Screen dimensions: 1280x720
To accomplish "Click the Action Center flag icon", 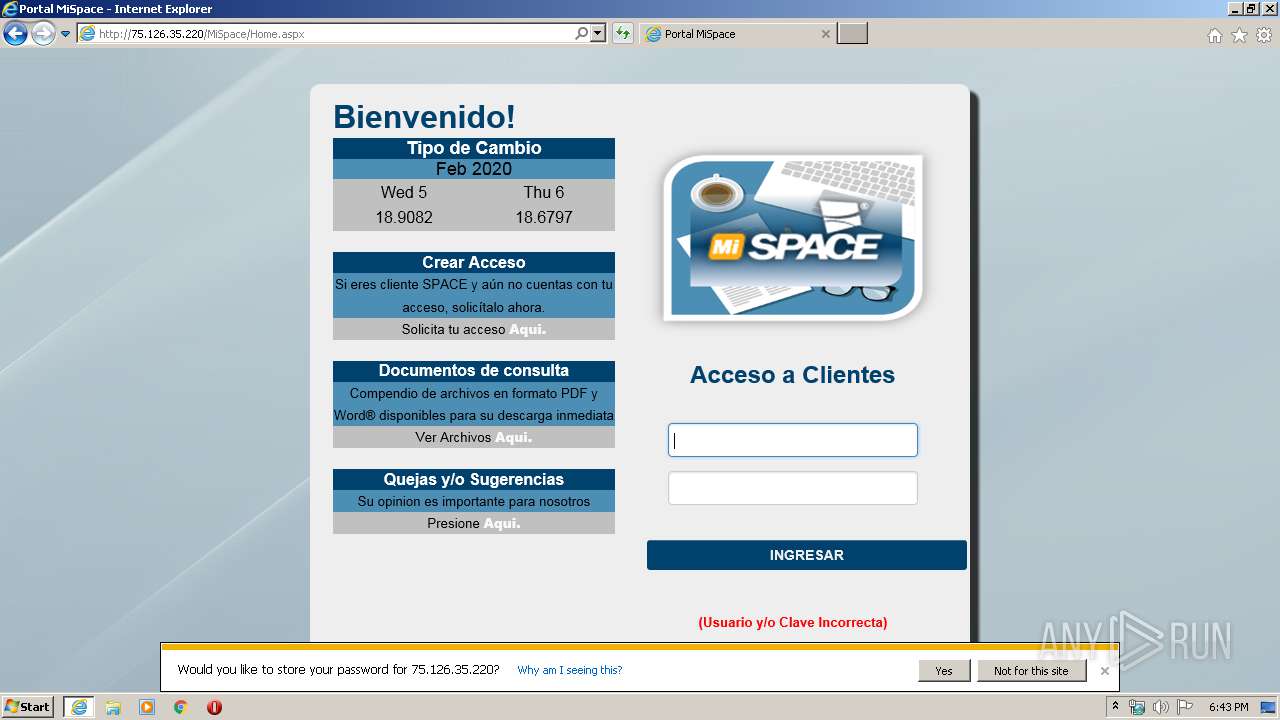I will pyautogui.click(x=1185, y=707).
